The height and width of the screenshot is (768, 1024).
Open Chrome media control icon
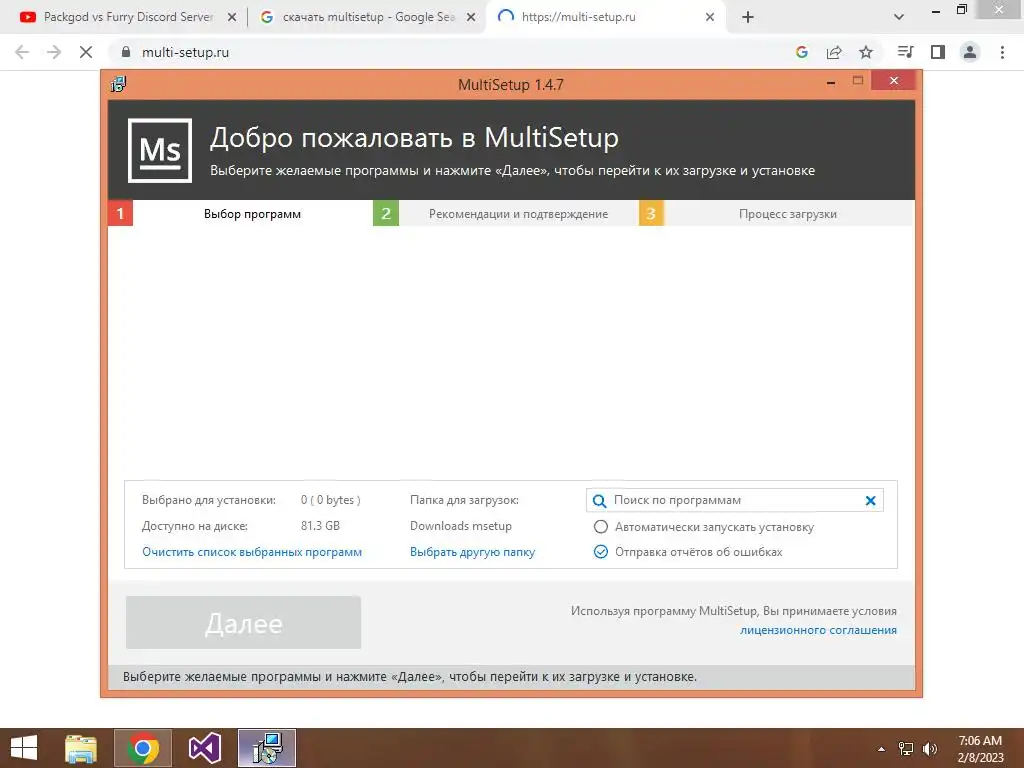(x=906, y=52)
